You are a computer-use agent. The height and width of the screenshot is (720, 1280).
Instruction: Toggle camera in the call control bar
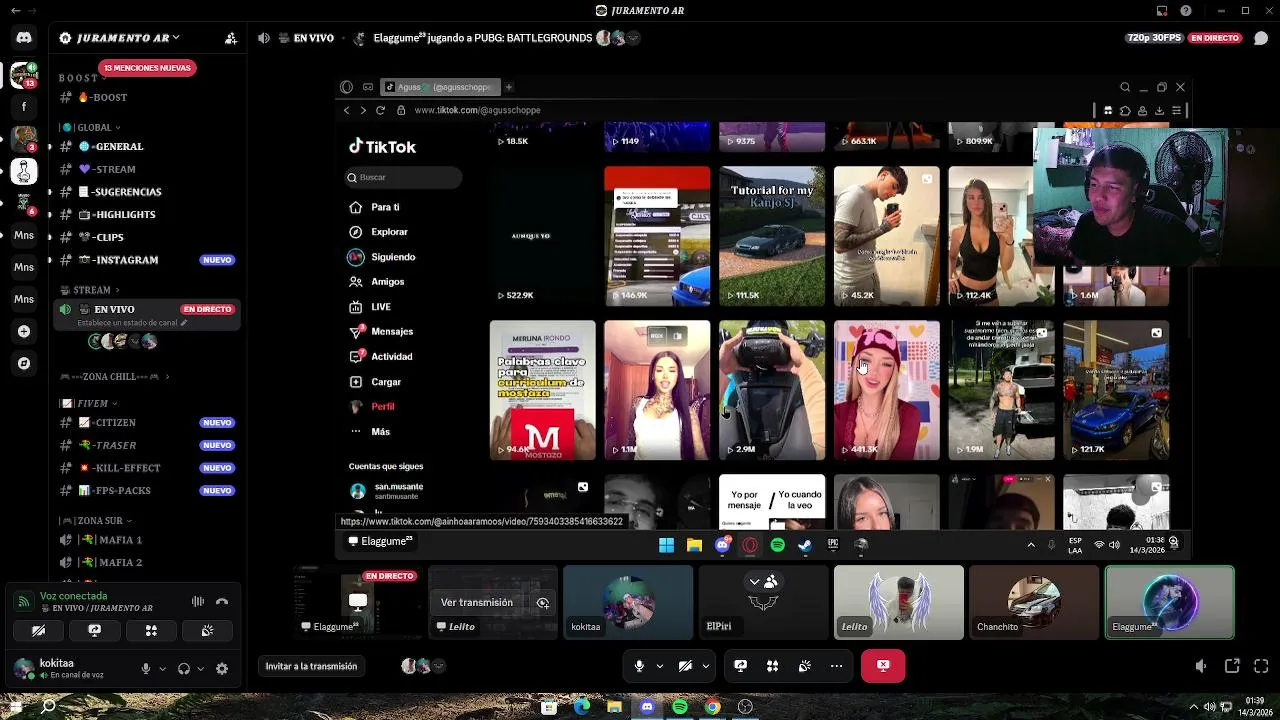[685, 666]
